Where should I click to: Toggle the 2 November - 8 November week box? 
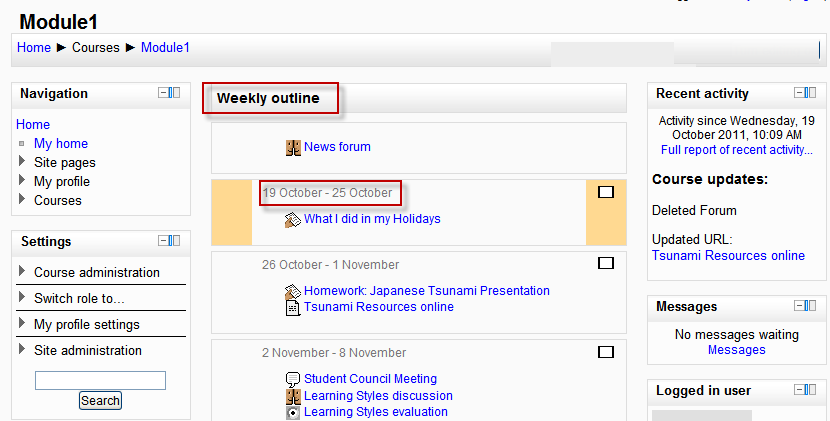tap(605, 352)
